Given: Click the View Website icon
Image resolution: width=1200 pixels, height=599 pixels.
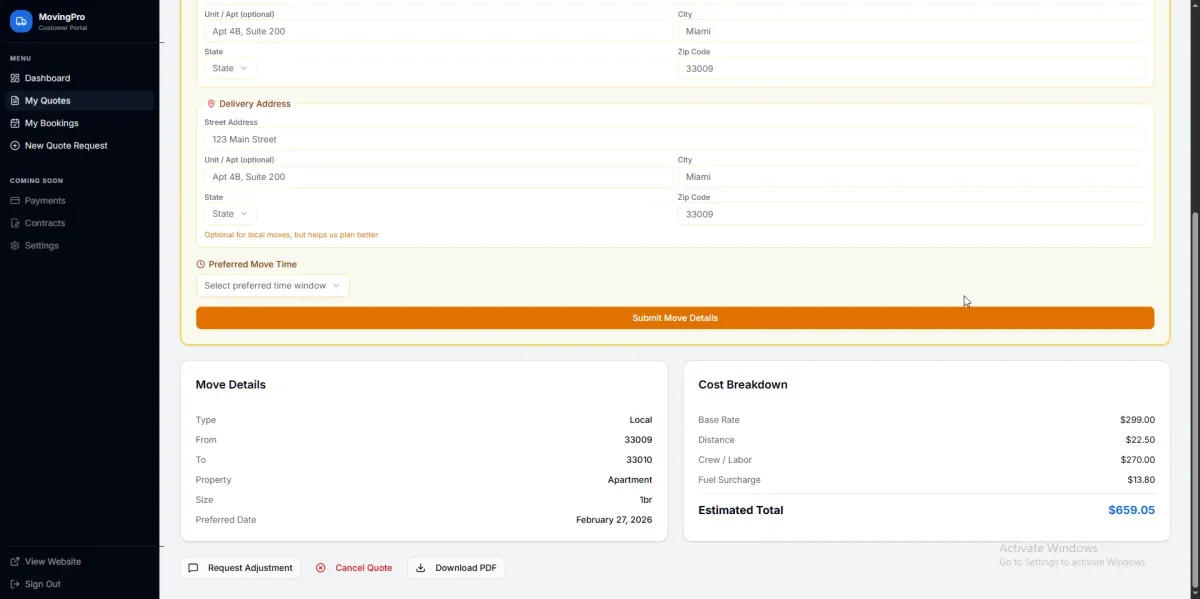Looking at the screenshot, I should point(15,562).
